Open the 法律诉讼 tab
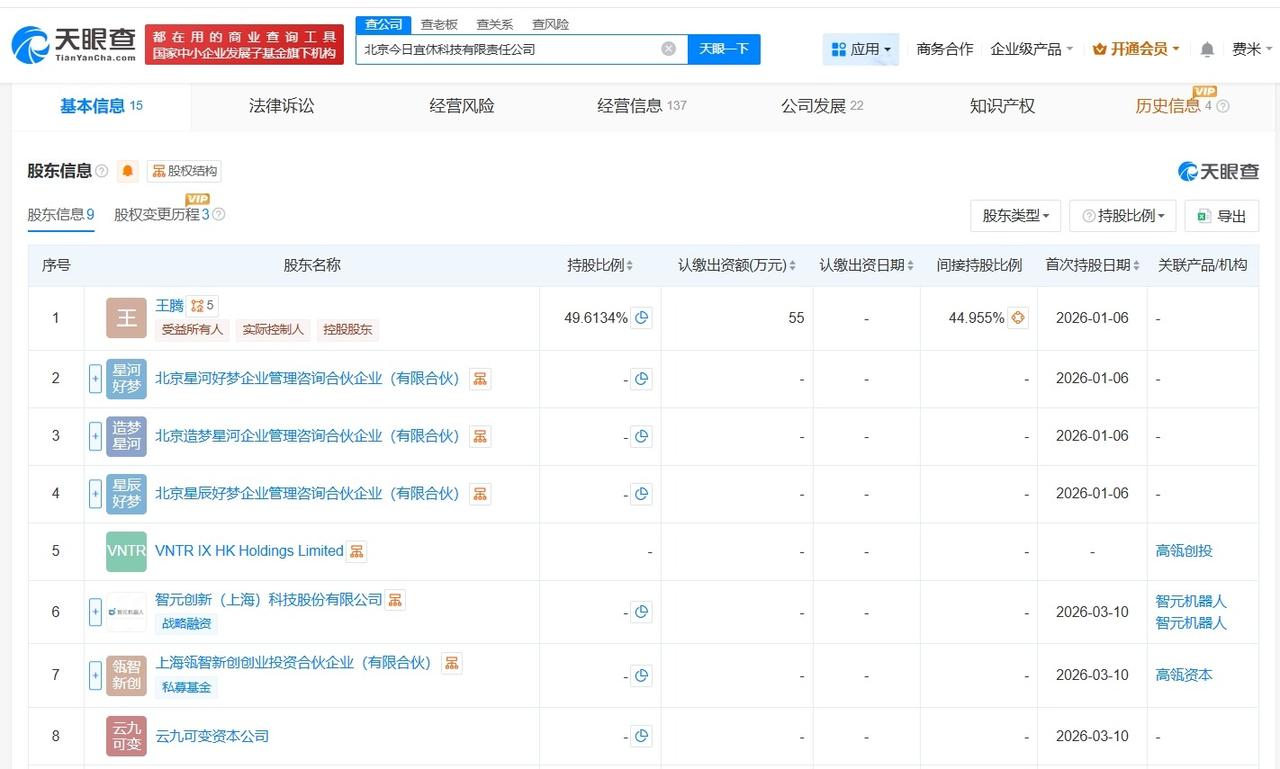The image size is (1280, 769). (281, 106)
